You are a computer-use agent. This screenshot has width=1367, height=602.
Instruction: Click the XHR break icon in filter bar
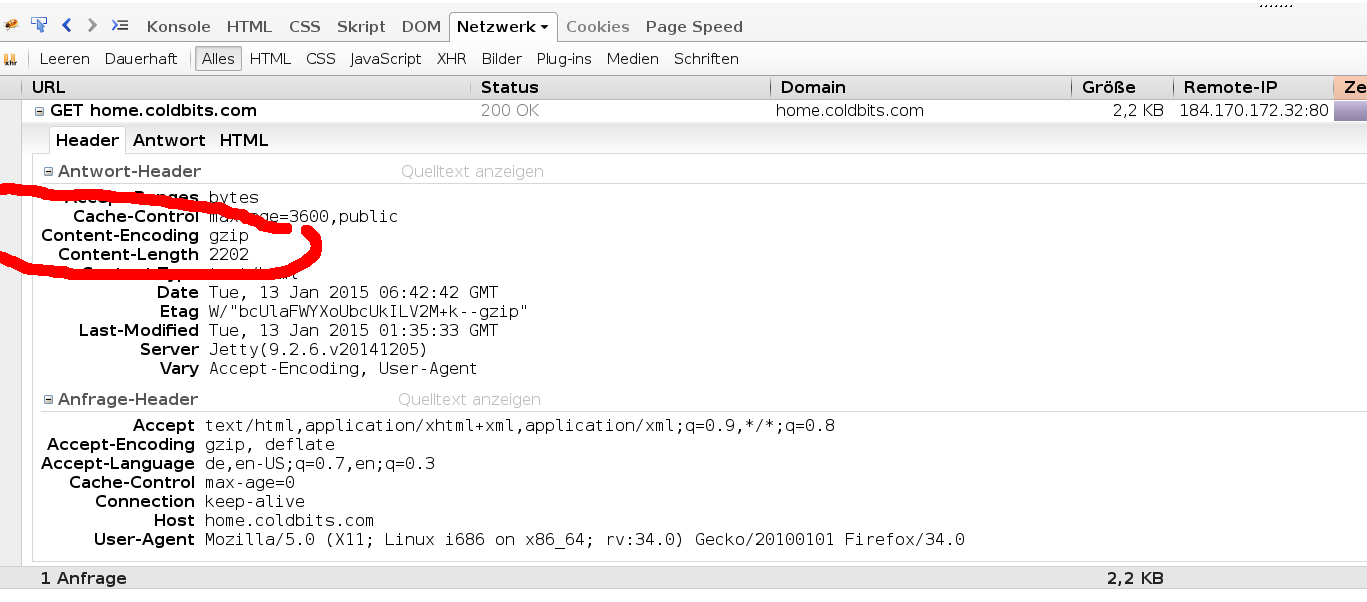coord(11,59)
